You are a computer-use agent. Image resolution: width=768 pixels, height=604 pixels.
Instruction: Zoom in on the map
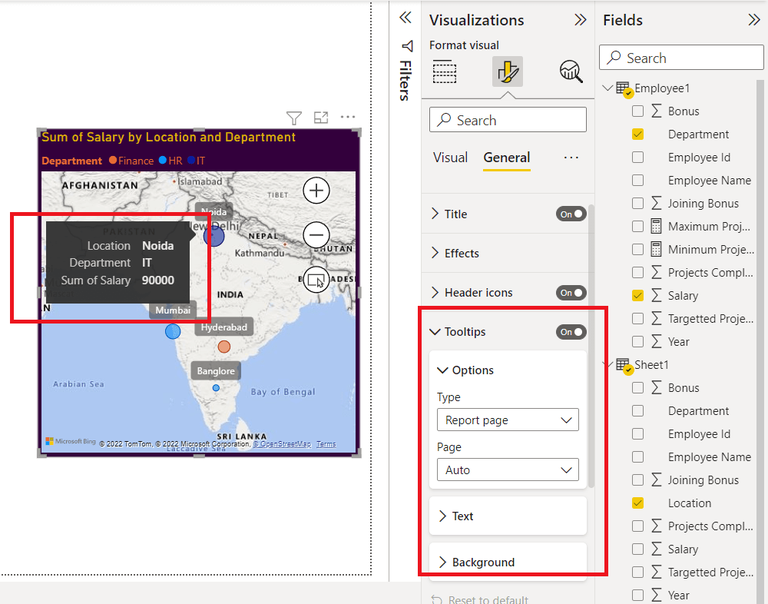pos(316,191)
